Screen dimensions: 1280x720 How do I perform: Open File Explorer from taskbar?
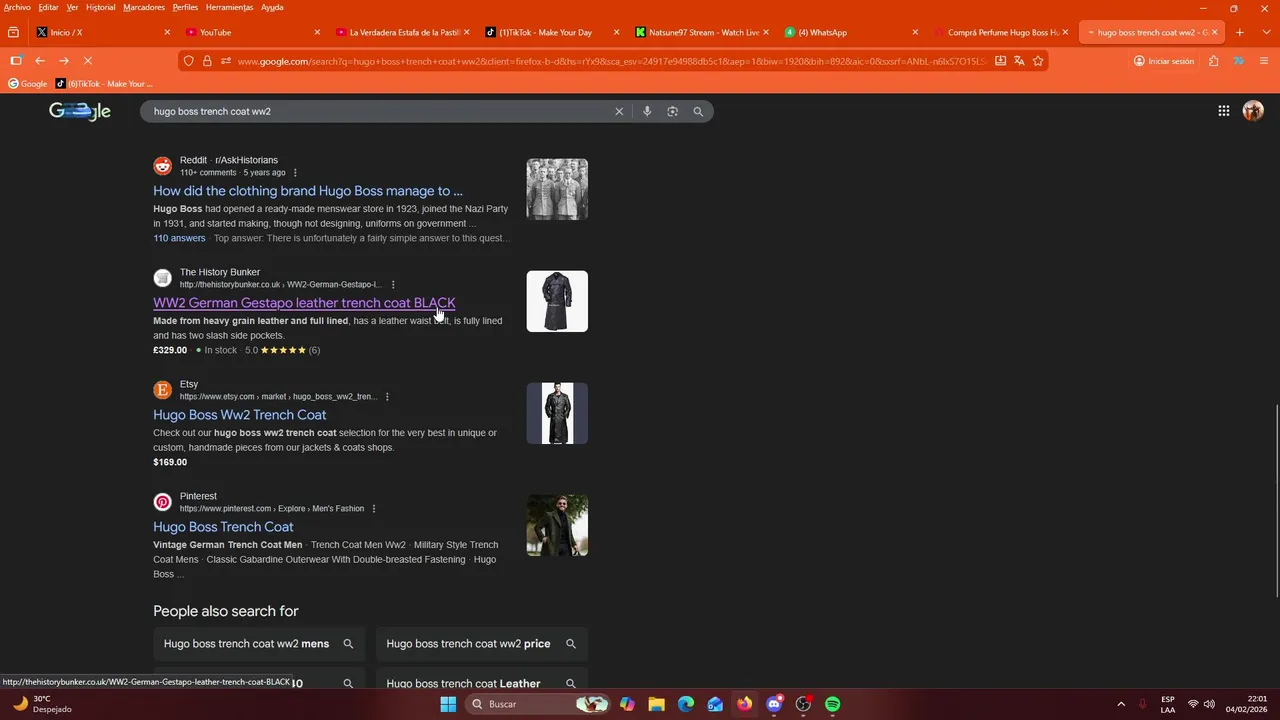tap(656, 704)
